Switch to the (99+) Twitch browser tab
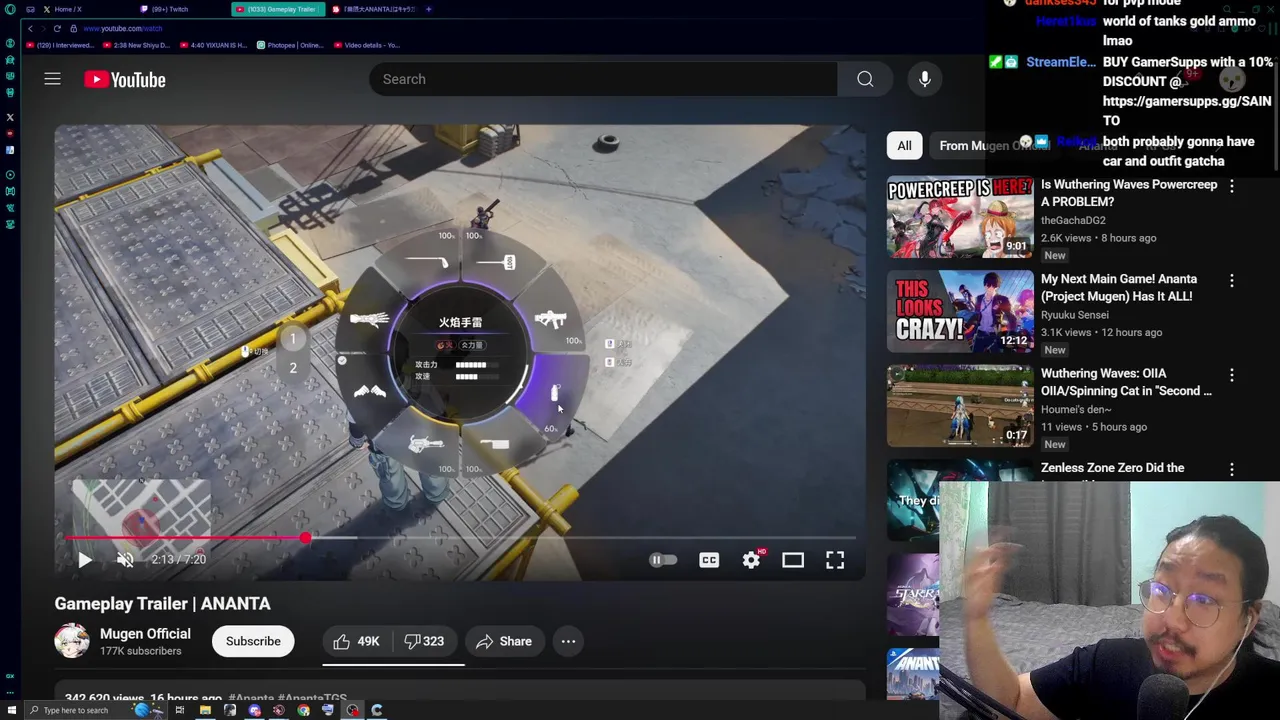This screenshot has width=1280, height=720. 183,9
